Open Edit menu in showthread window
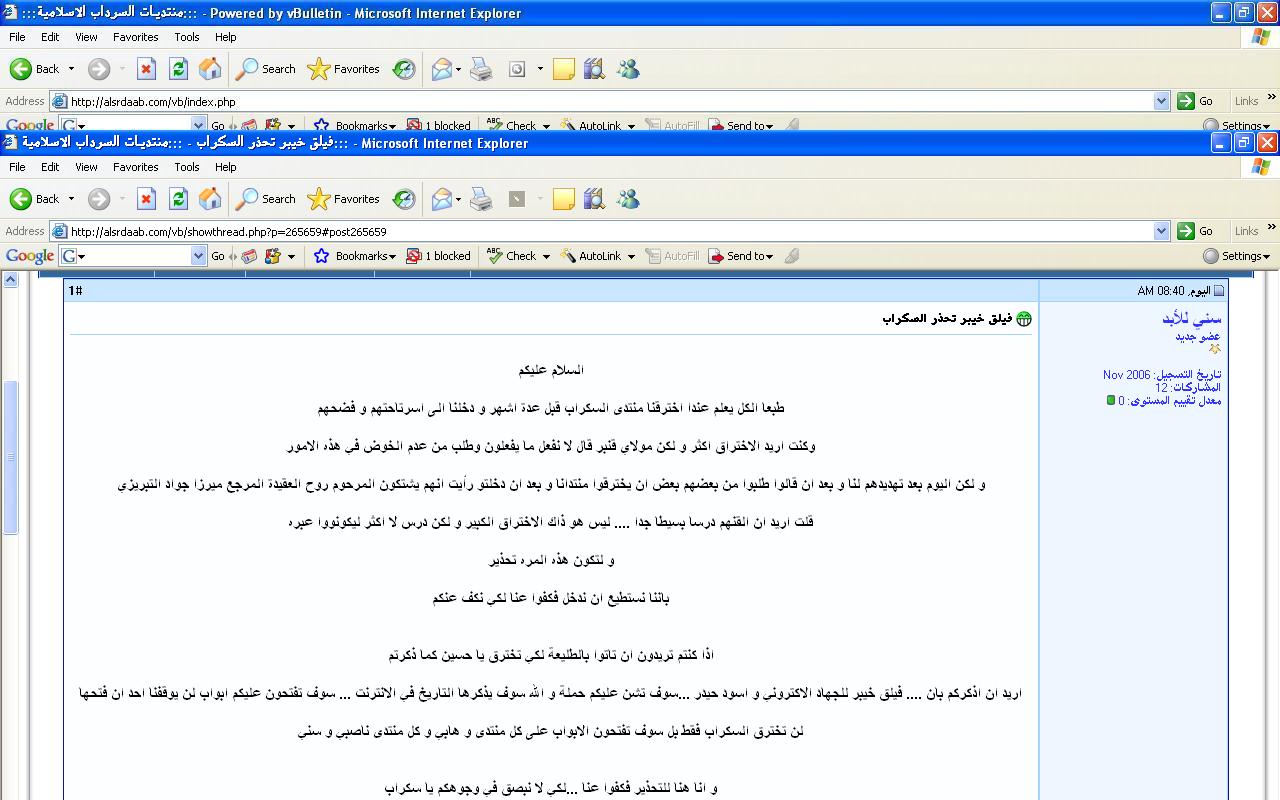The image size is (1280, 800). pyautogui.click(x=50, y=167)
